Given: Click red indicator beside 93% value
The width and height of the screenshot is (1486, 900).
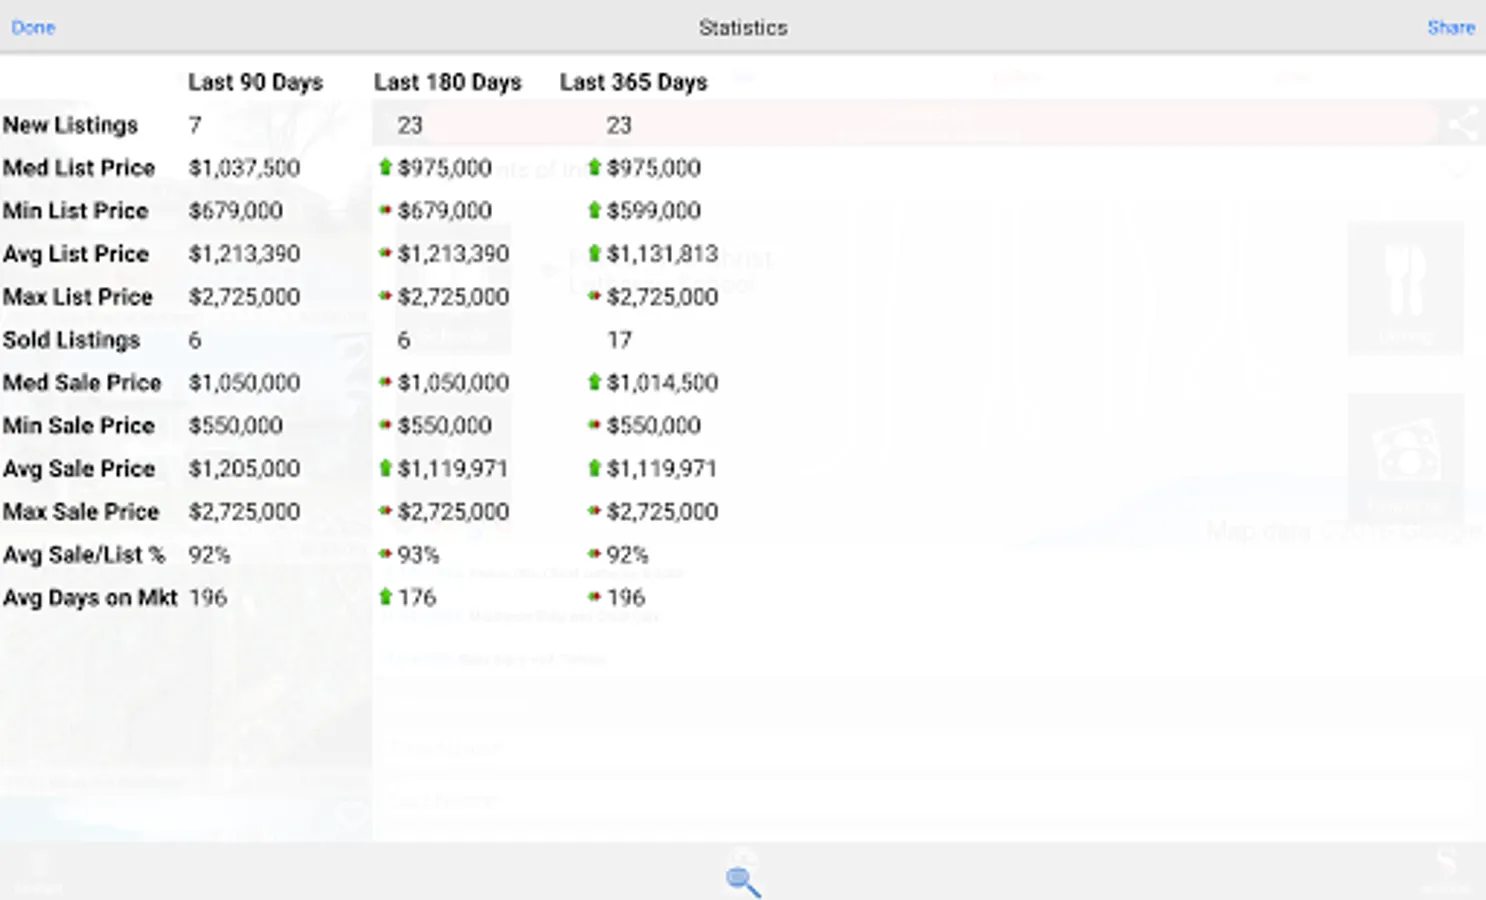Looking at the screenshot, I should pyautogui.click(x=385, y=553).
